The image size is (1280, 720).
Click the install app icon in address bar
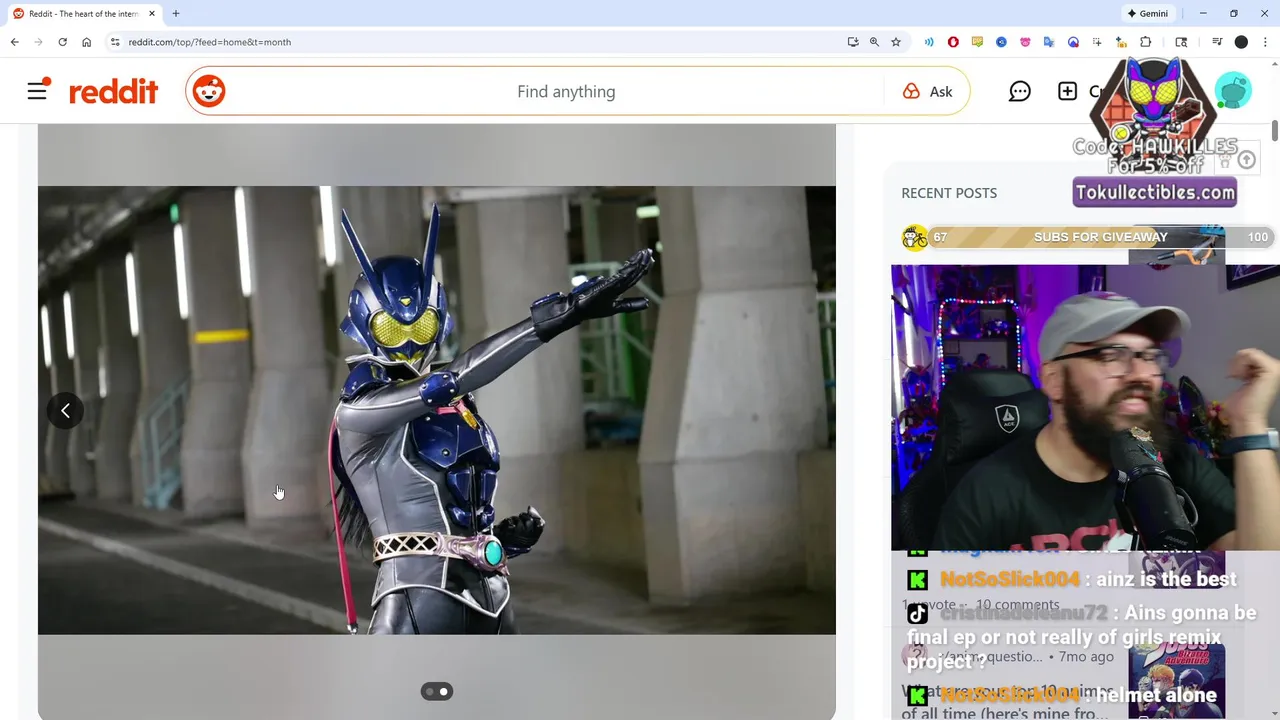pyautogui.click(x=853, y=42)
